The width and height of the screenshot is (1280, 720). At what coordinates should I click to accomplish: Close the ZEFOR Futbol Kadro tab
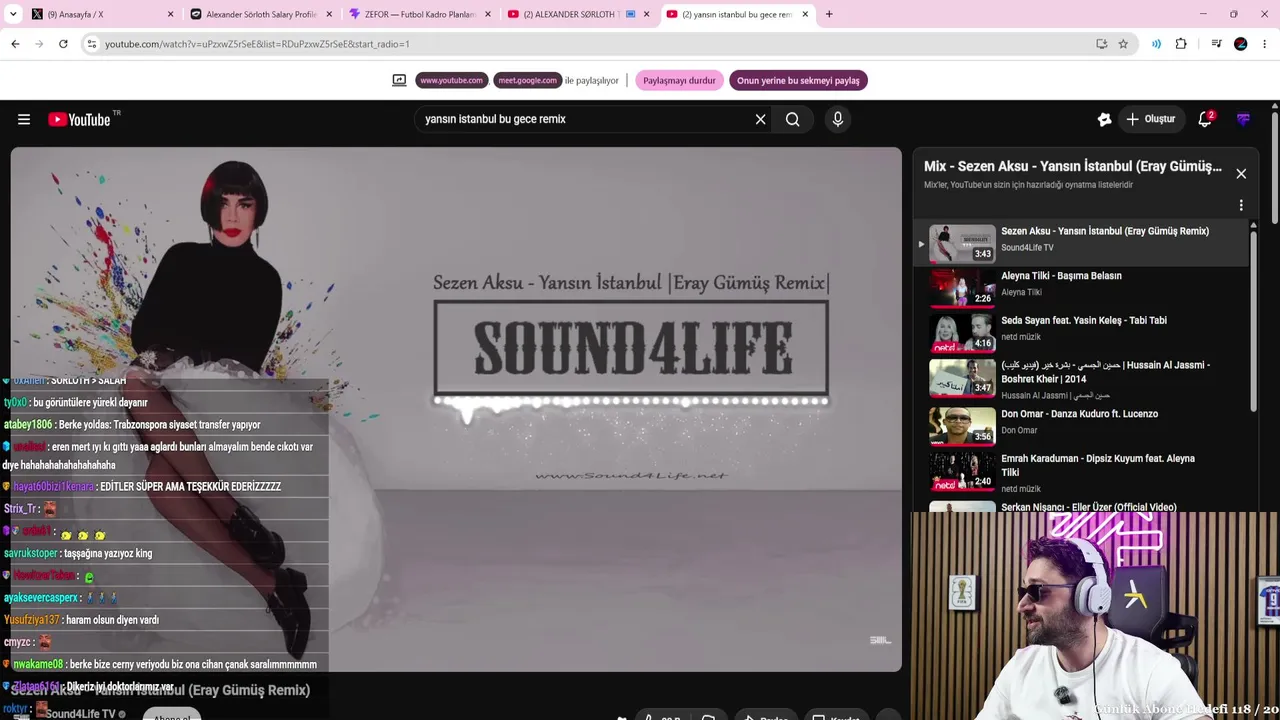point(488,14)
